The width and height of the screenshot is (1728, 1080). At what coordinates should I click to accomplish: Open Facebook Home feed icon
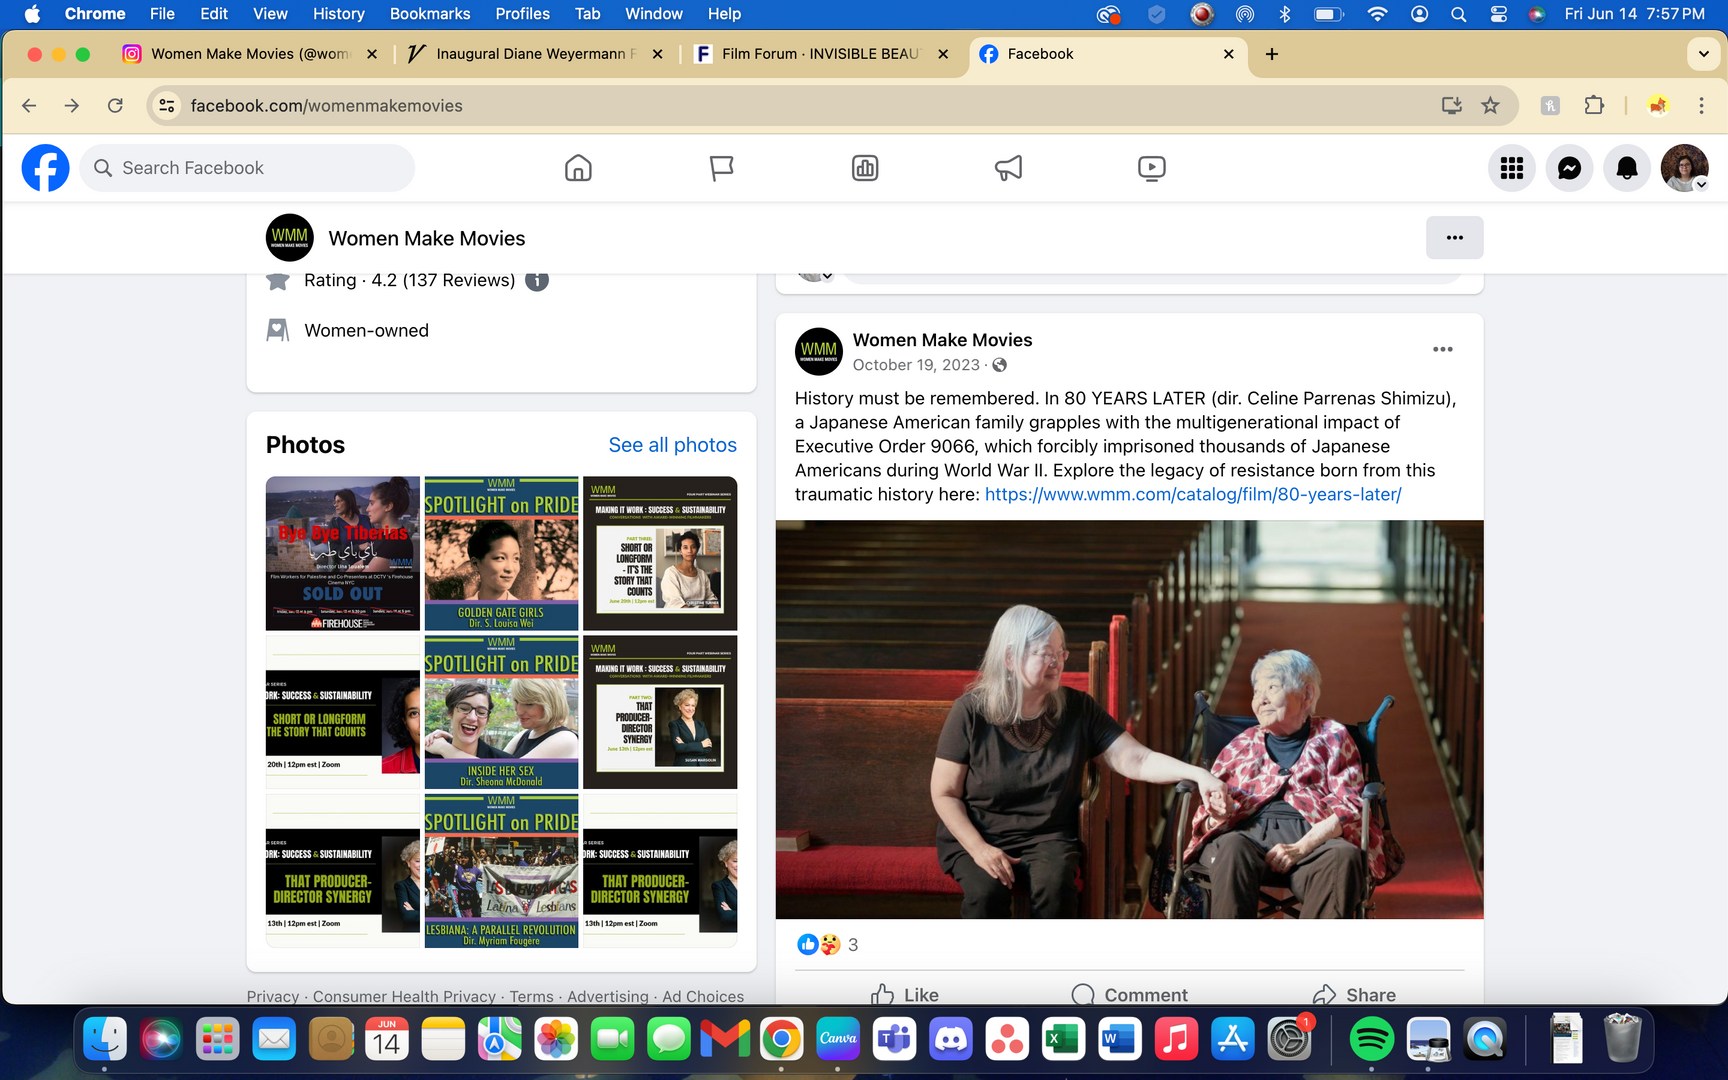pyautogui.click(x=578, y=168)
